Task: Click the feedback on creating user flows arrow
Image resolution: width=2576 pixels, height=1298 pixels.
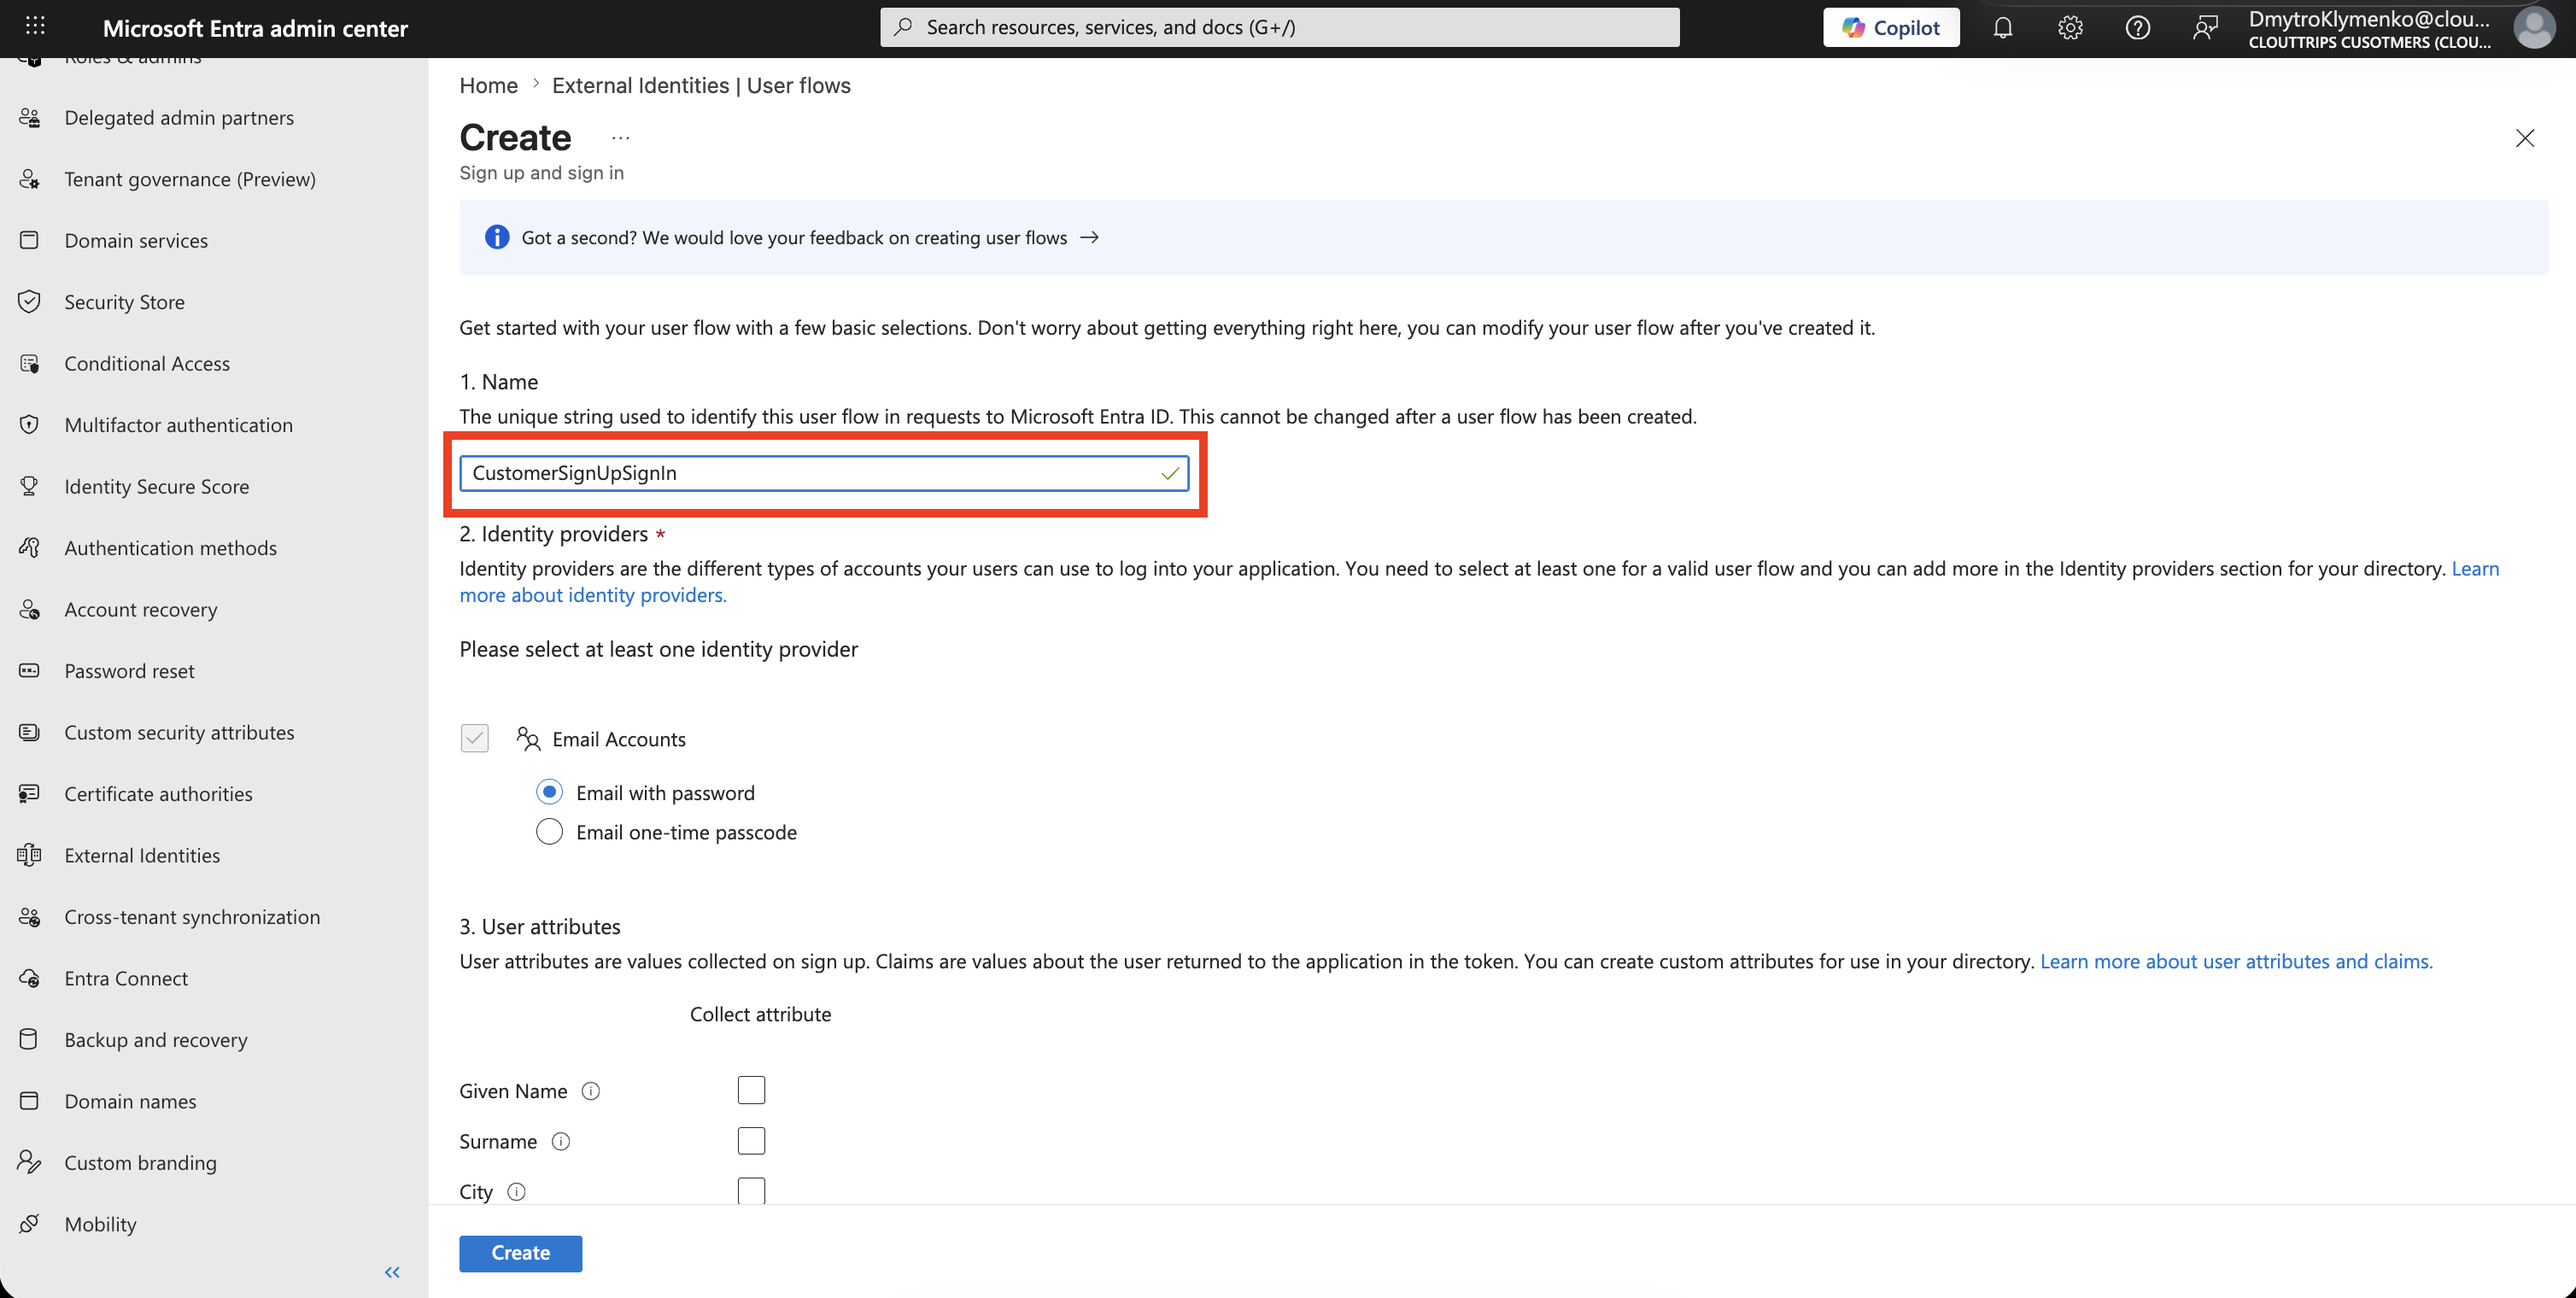Action: [x=1090, y=238]
